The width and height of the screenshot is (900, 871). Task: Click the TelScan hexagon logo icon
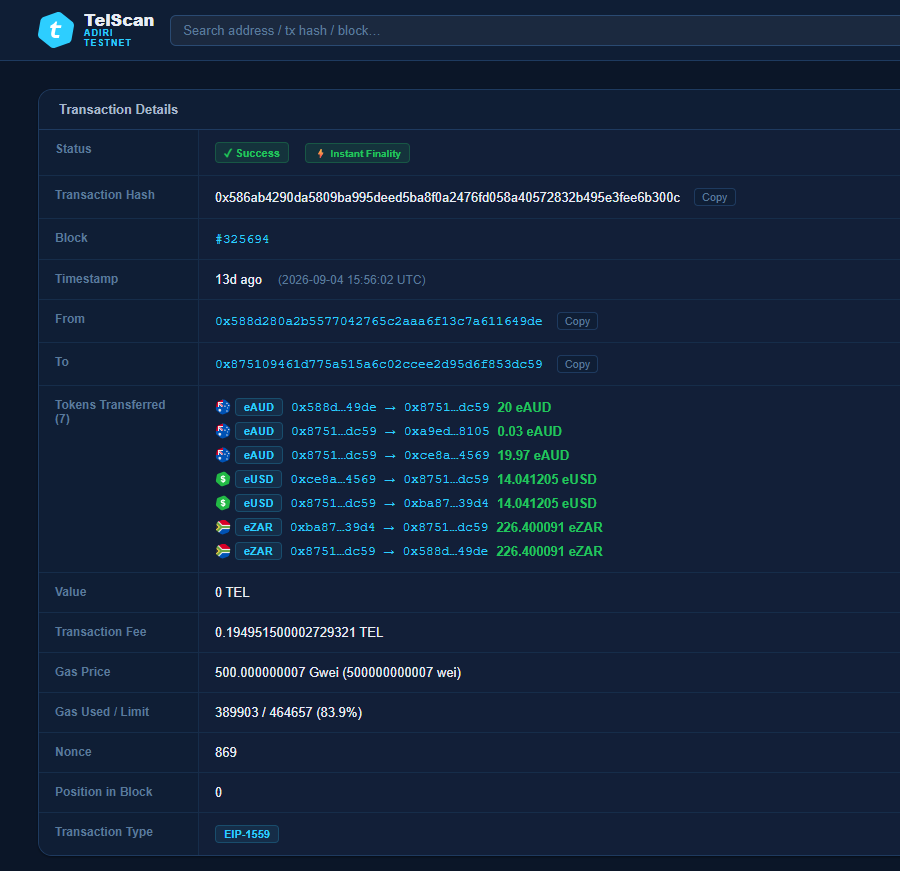tap(56, 30)
